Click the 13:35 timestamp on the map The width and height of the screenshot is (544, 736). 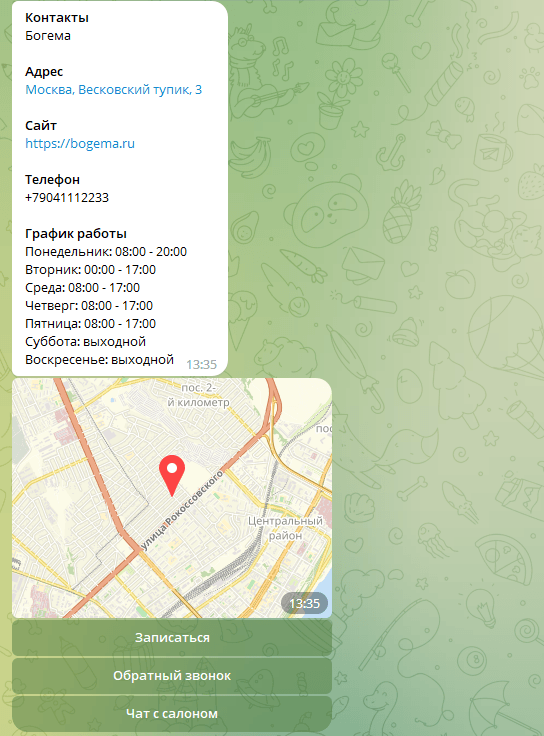click(x=304, y=603)
